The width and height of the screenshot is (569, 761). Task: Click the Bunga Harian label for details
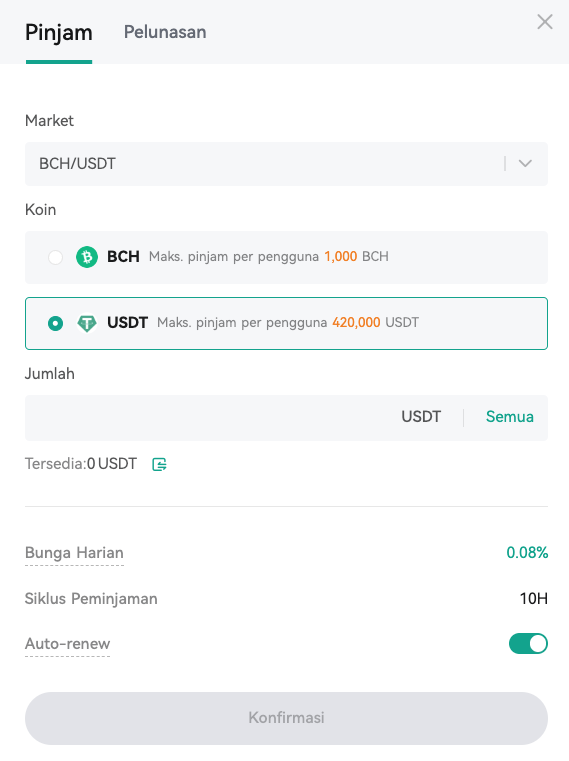74,553
